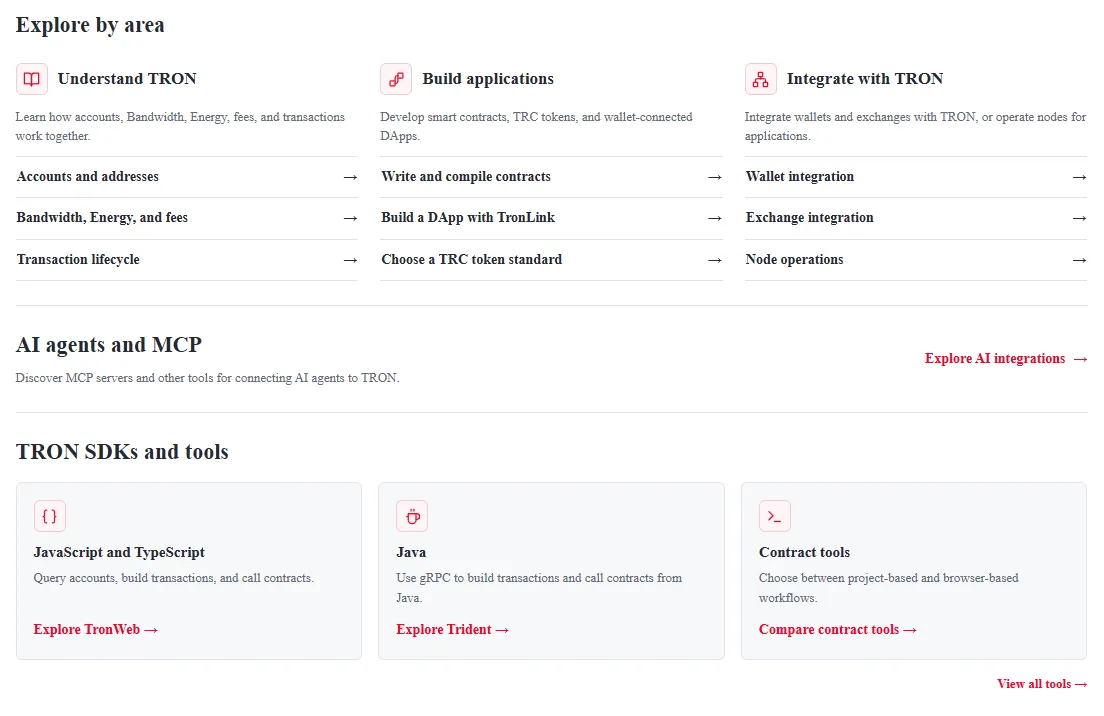1104x716 pixels.
Task: Click View all tools
Action: [1042, 684]
